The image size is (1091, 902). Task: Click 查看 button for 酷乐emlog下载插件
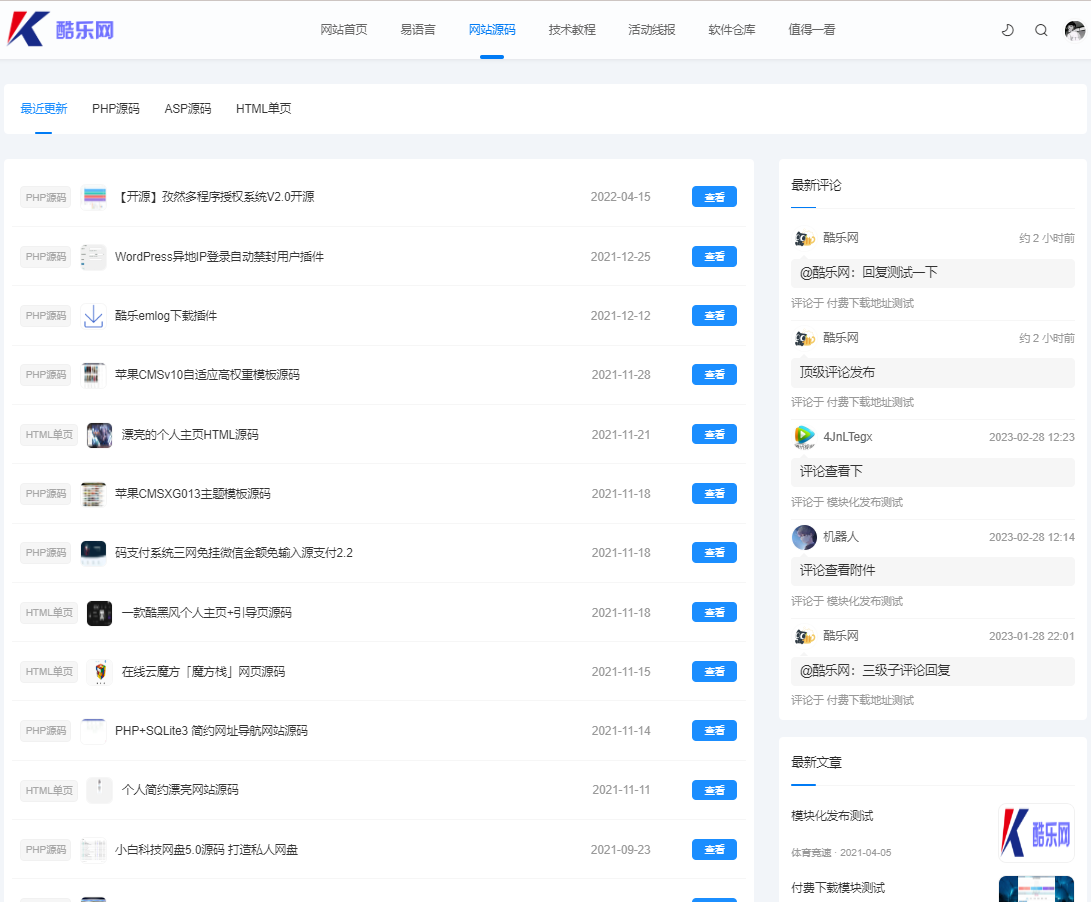tap(715, 315)
